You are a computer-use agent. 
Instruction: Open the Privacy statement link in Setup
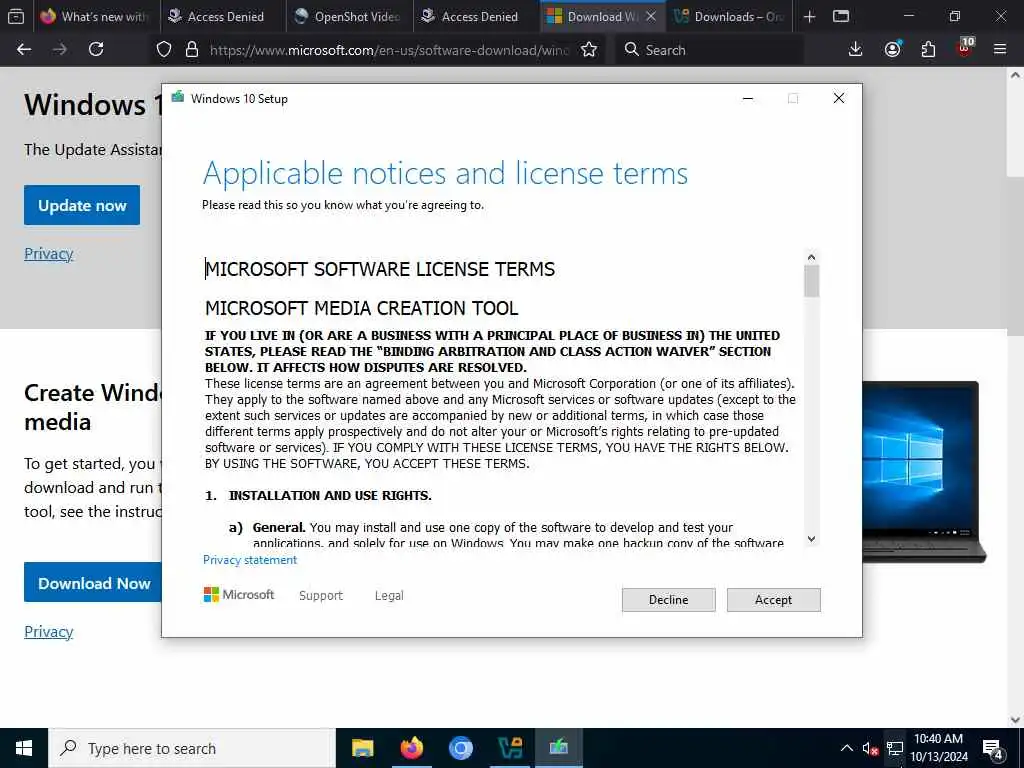pos(249,560)
